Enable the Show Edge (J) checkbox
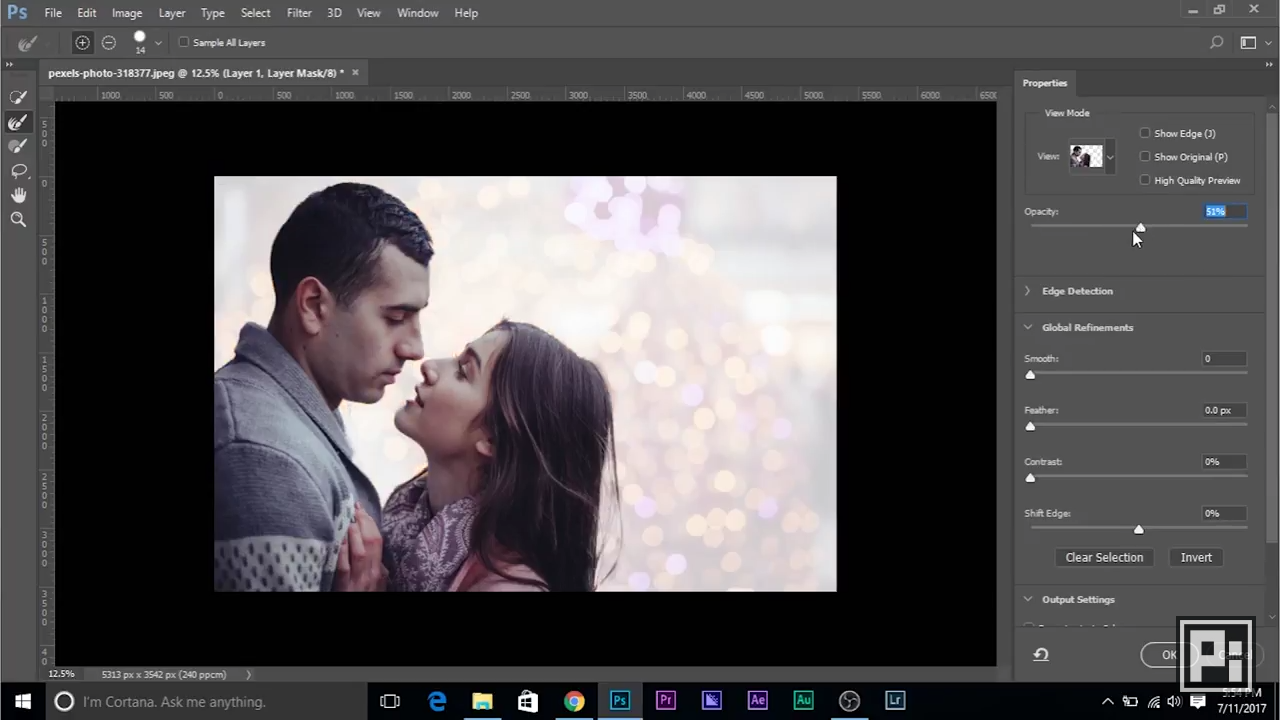Viewport: 1280px width, 720px height. click(x=1145, y=133)
